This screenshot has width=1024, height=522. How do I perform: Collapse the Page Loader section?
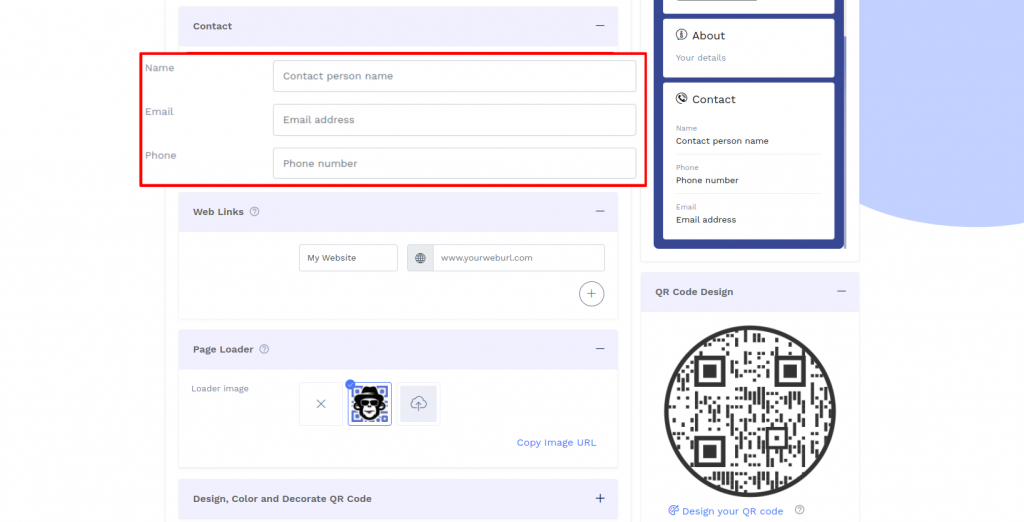599,349
